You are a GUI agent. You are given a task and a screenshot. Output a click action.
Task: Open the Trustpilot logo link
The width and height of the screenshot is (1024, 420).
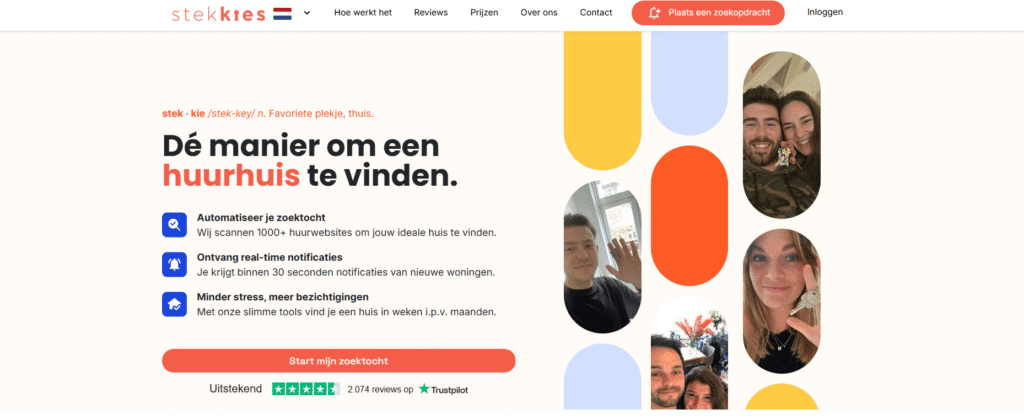tap(443, 389)
